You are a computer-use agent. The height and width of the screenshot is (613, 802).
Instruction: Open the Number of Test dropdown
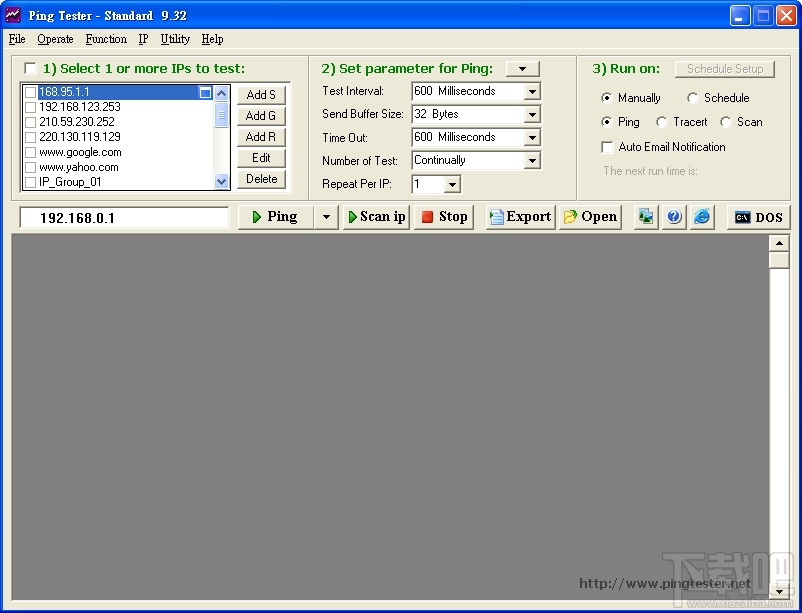pyautogui.click(x=532, y=161)
